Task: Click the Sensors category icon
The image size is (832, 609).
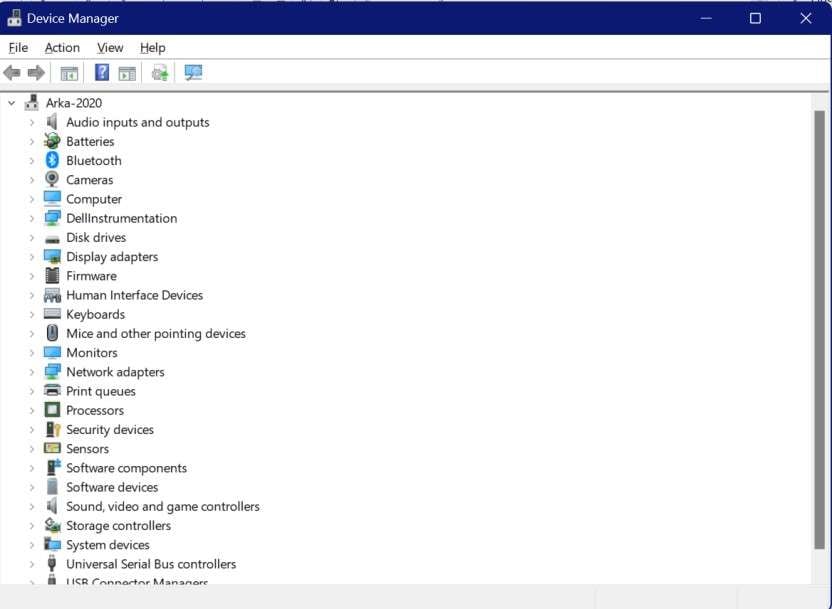Action: click(52, 448)
